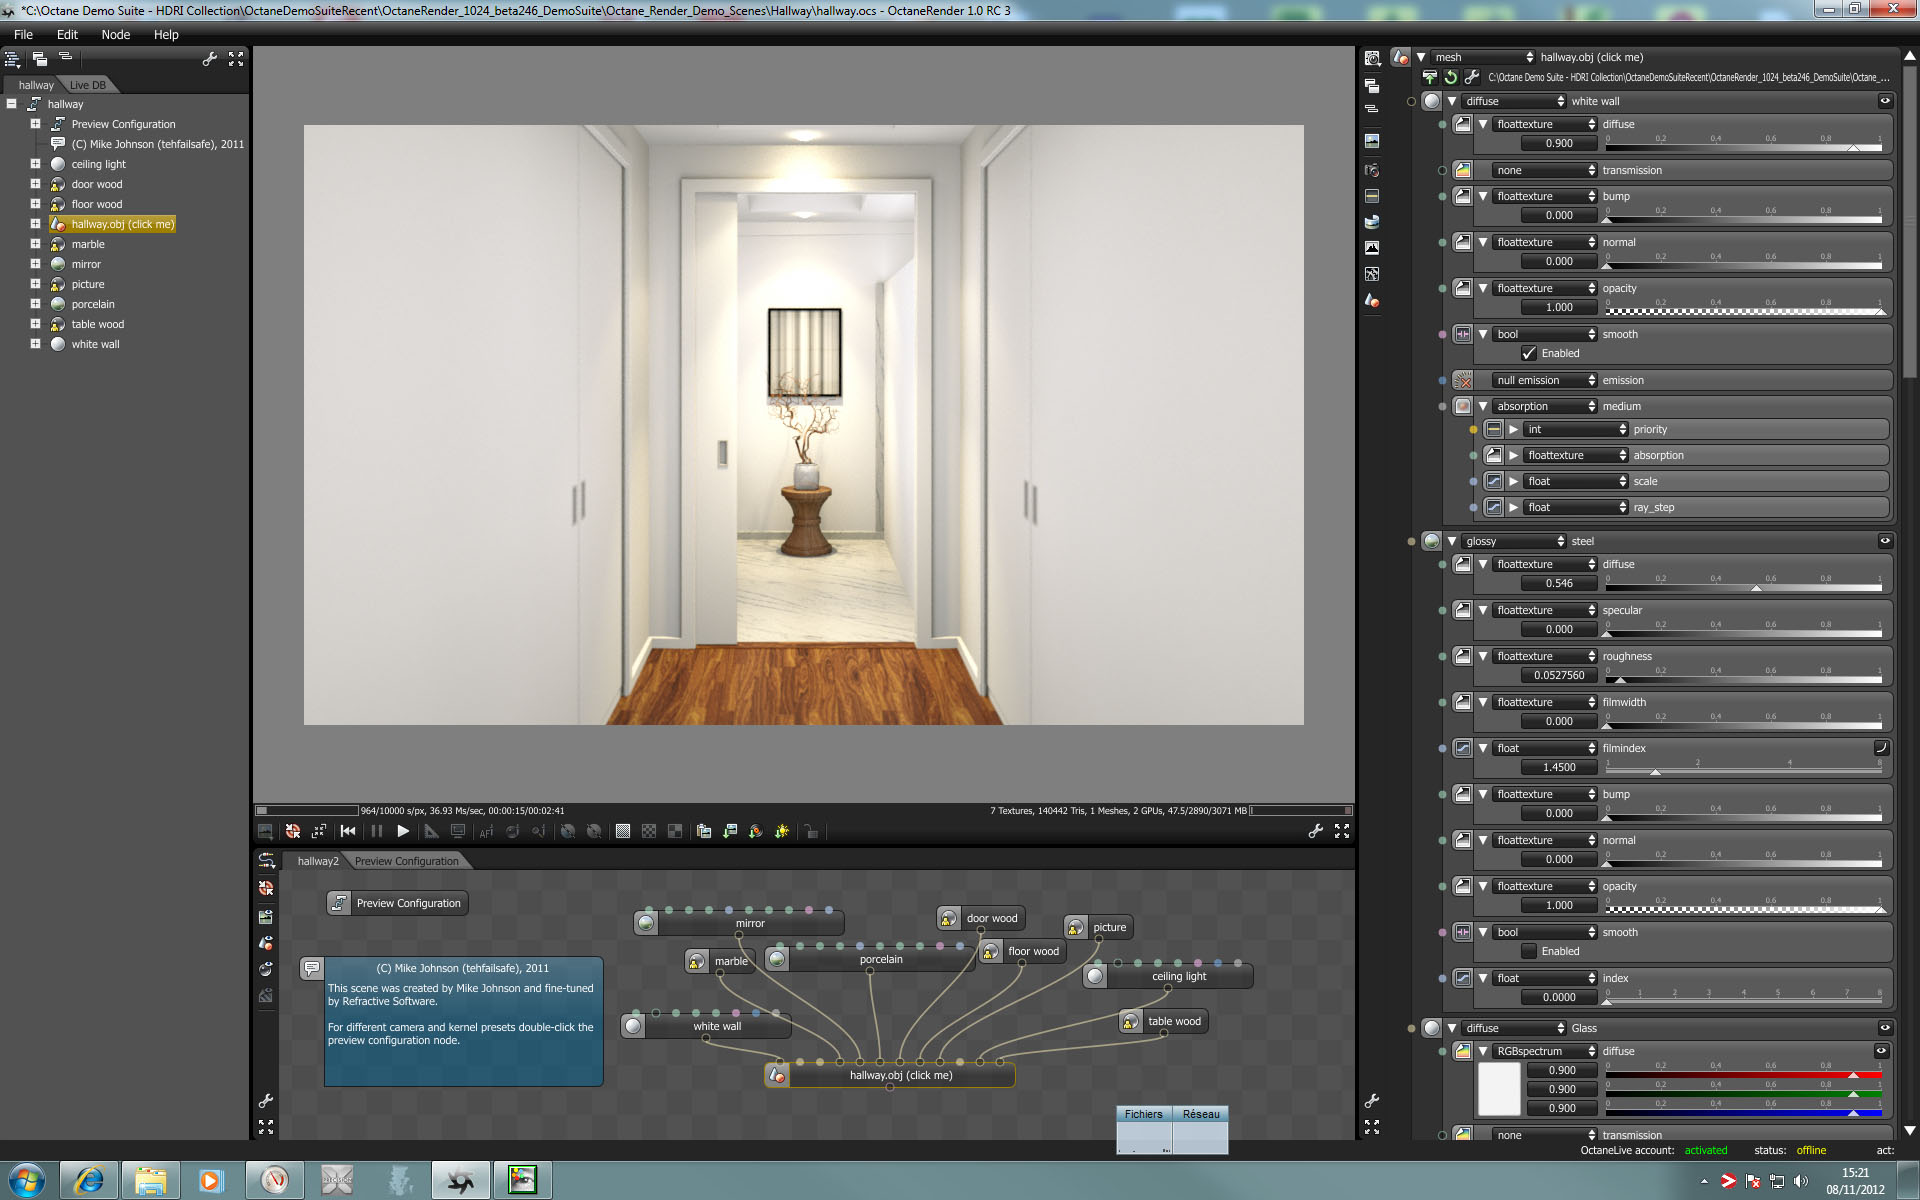Open the Node menu
1920x1200 pixels.
115,34
